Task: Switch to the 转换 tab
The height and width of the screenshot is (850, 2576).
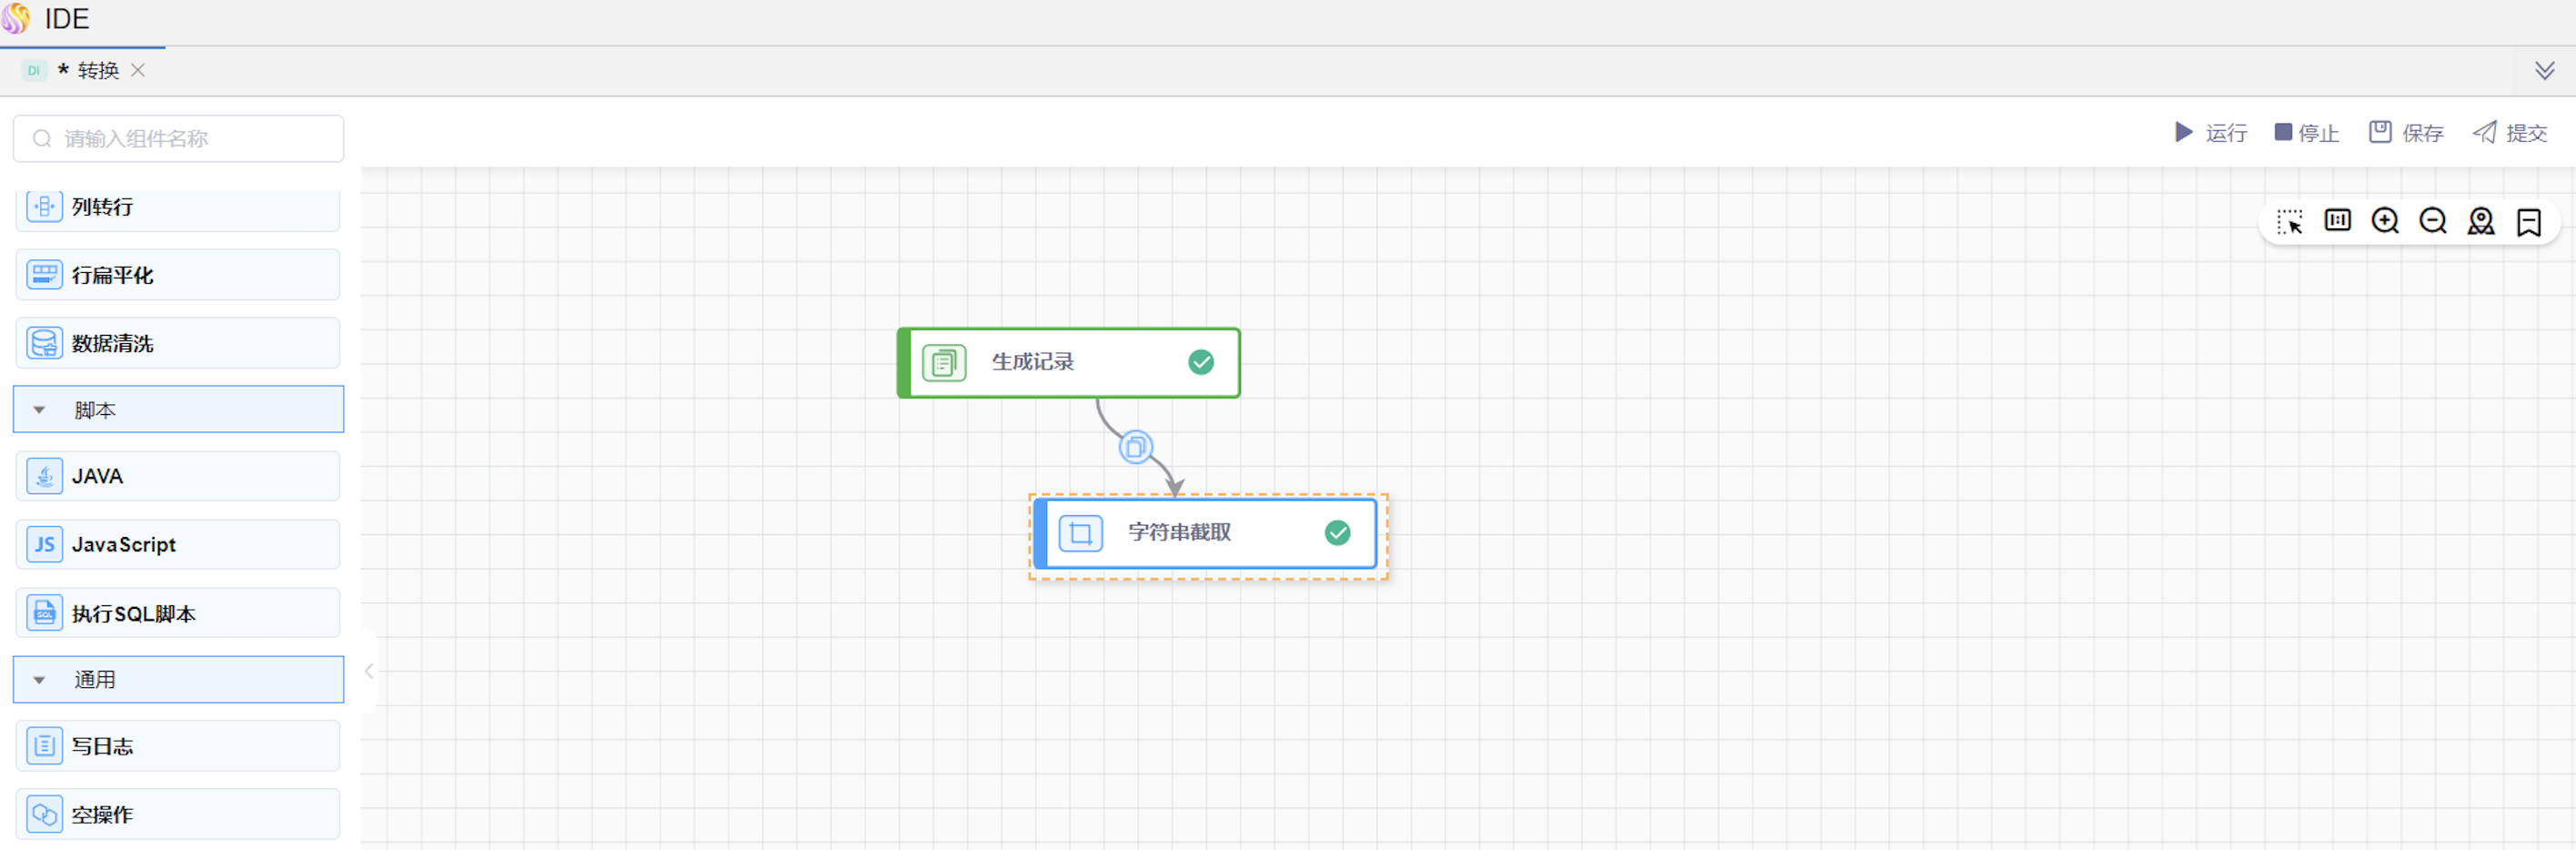Action: [97, 71]
